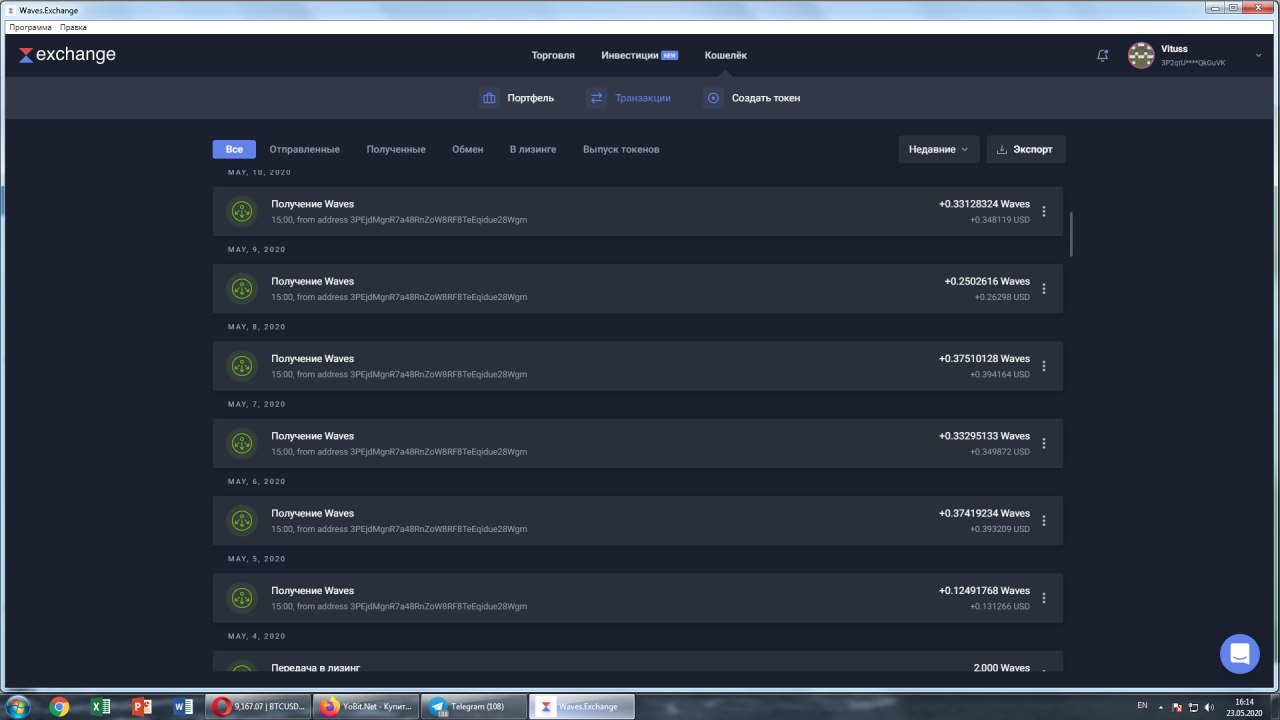Click the +0.131266 USD amount
This screenshot has height=720, width=1280.
click(1000, 606)
